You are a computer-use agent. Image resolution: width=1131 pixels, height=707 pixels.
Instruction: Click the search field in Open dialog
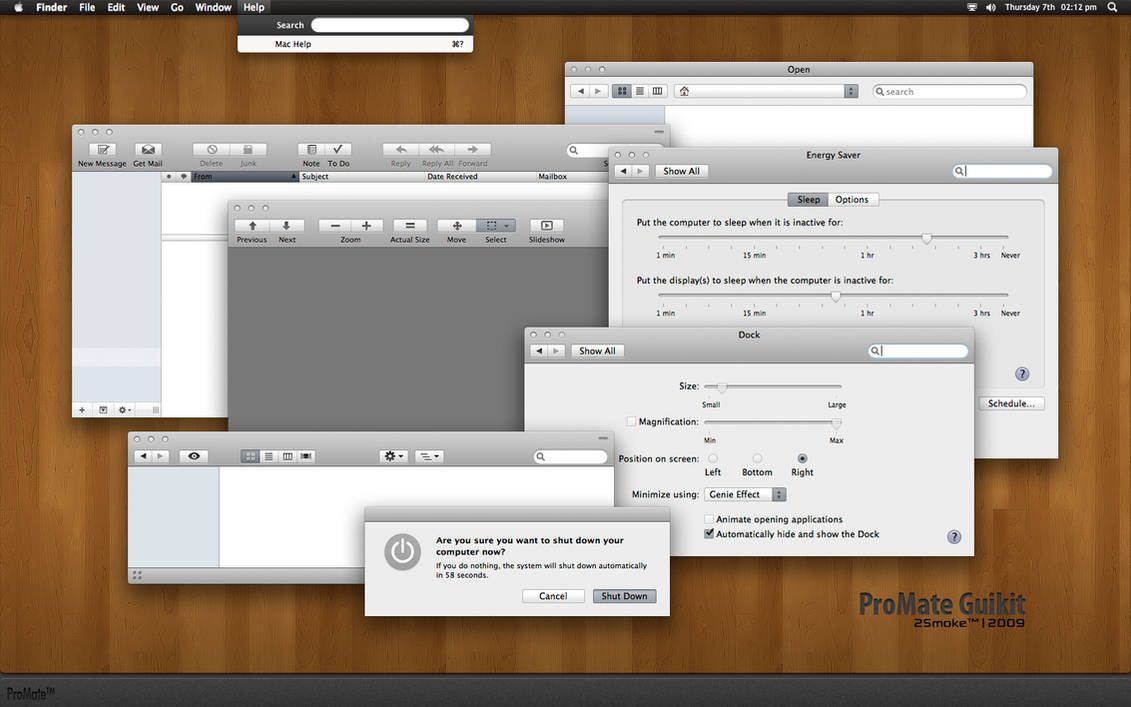[x=949, y=92]
